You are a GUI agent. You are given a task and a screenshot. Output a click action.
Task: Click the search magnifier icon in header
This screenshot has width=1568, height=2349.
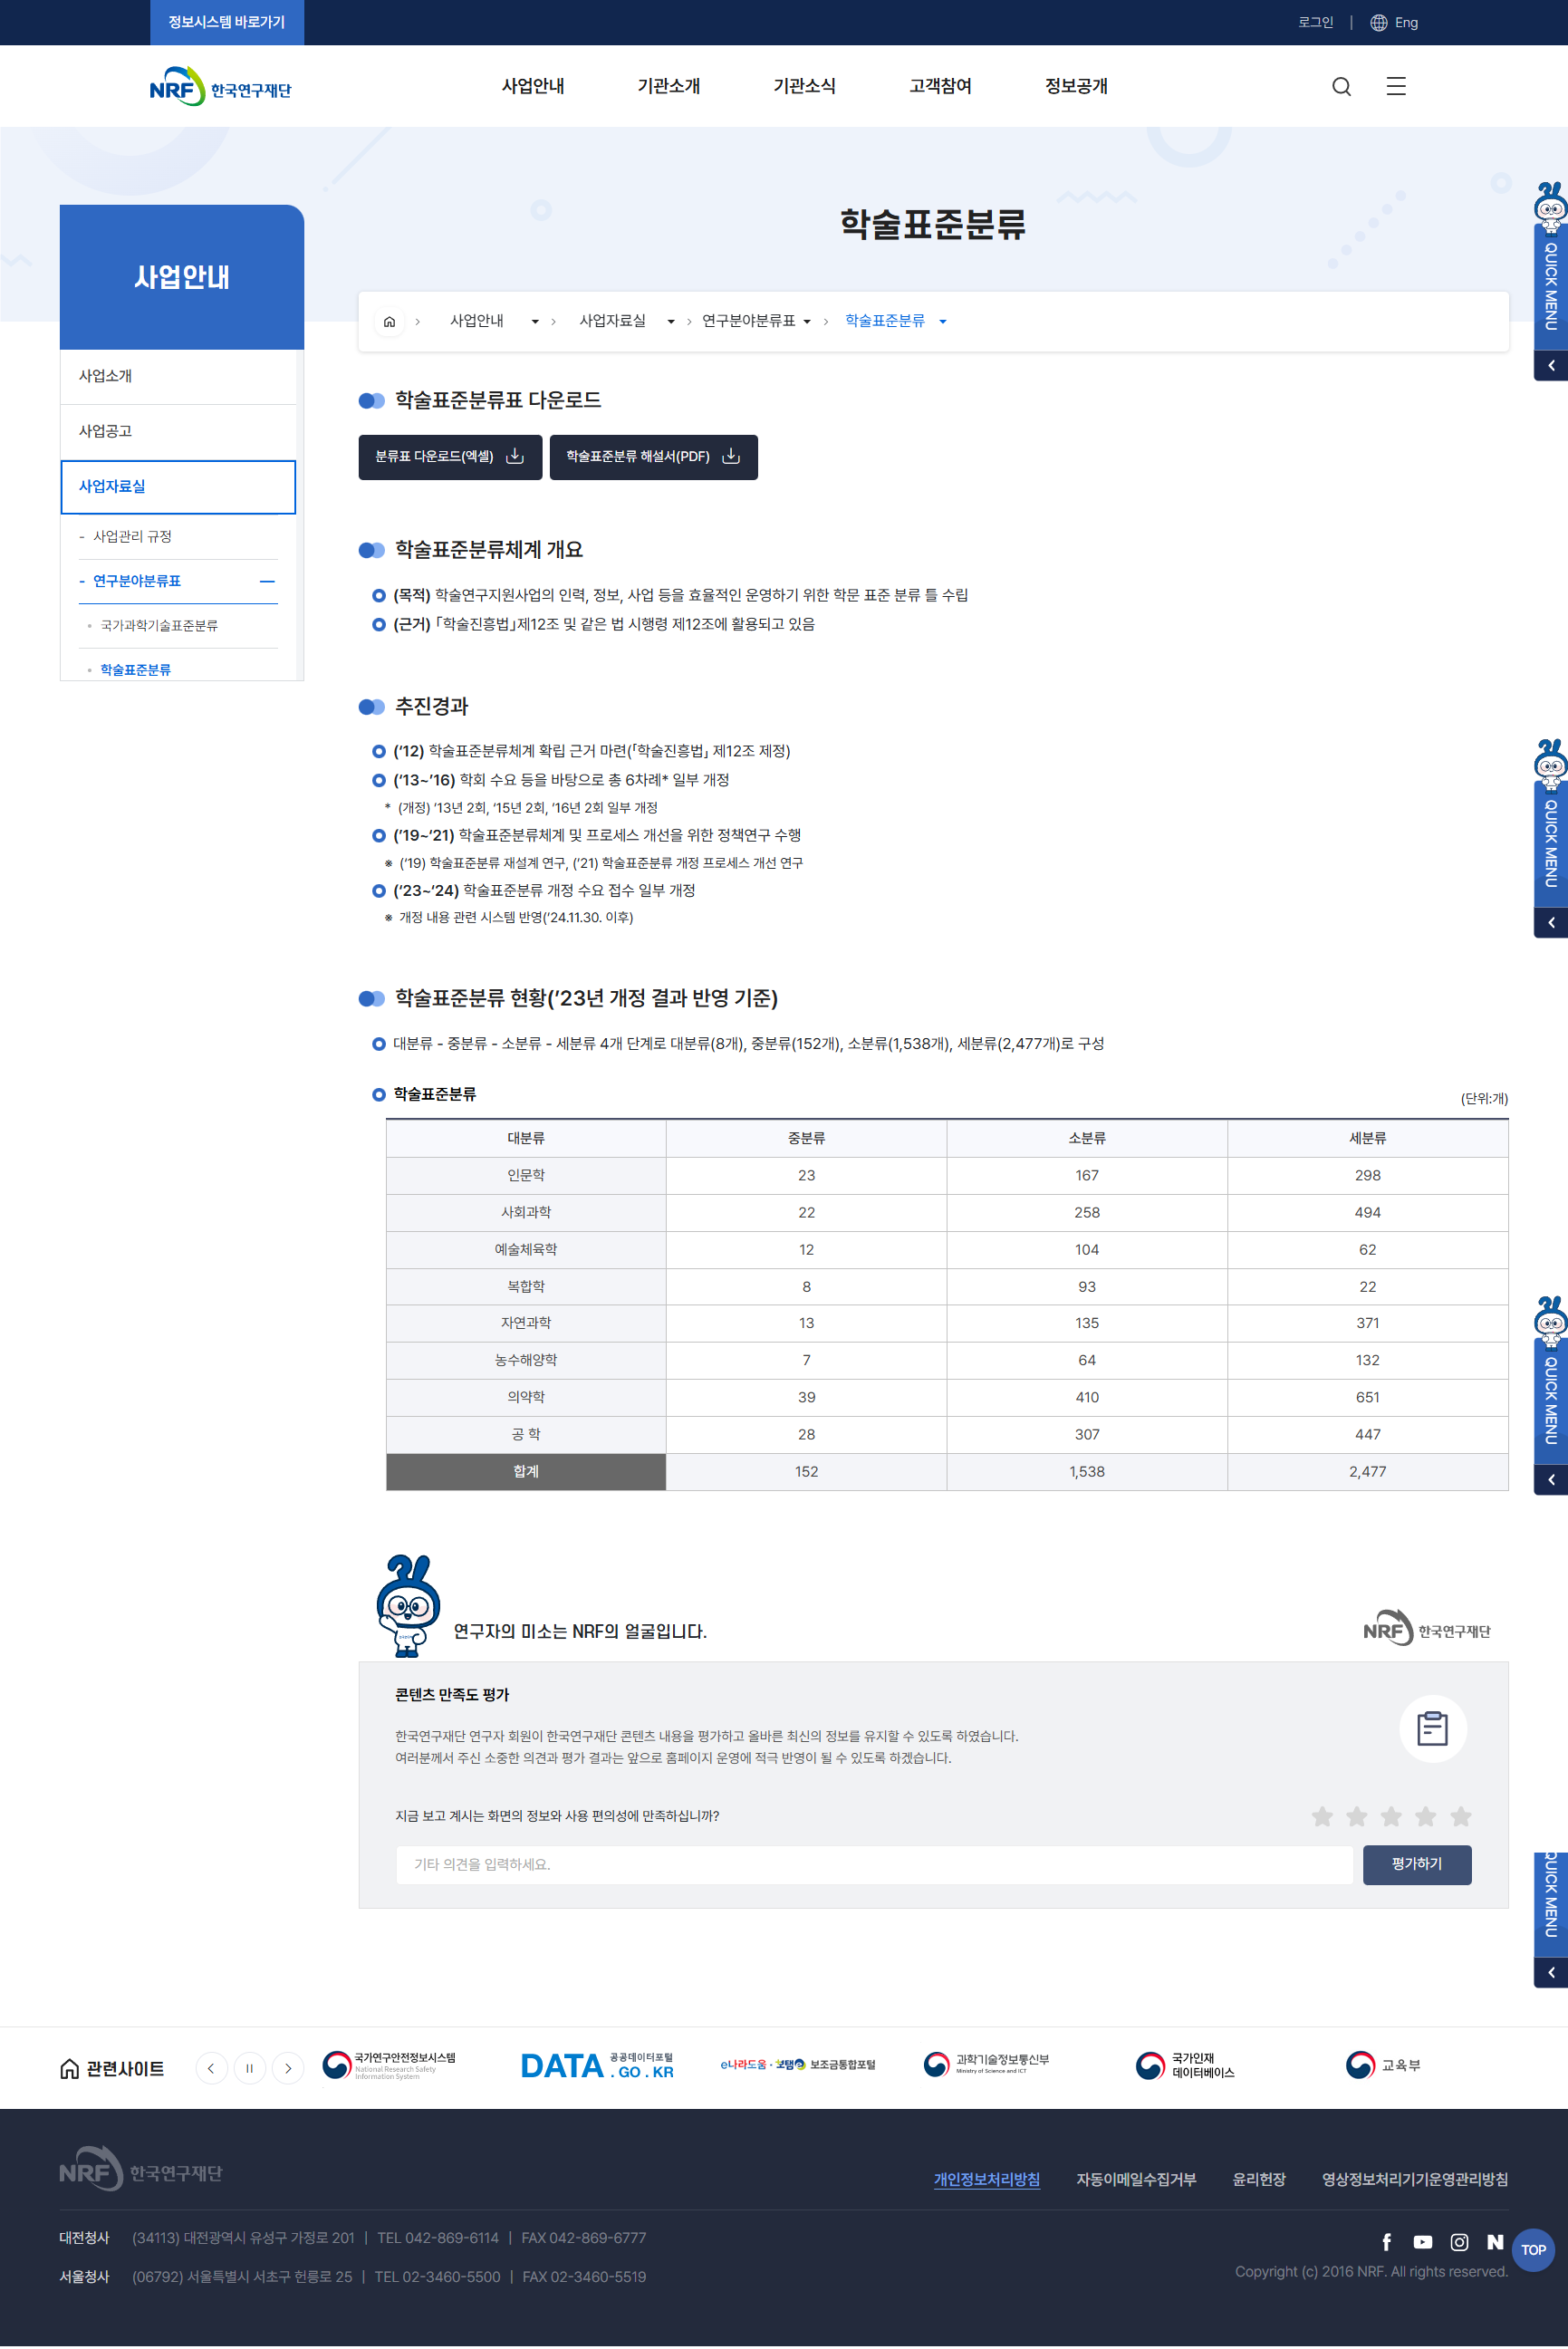pyautogui.click(x=1341, y=87)
